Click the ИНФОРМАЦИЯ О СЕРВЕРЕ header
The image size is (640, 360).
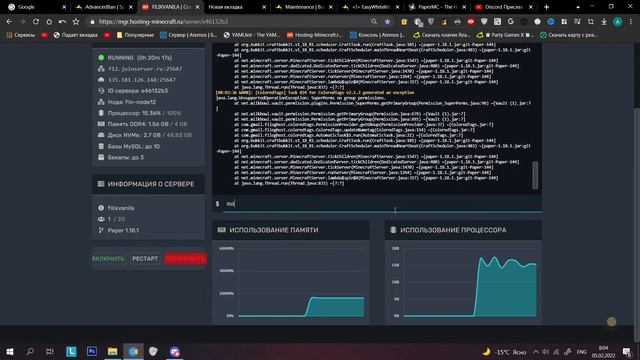point(148,184)
